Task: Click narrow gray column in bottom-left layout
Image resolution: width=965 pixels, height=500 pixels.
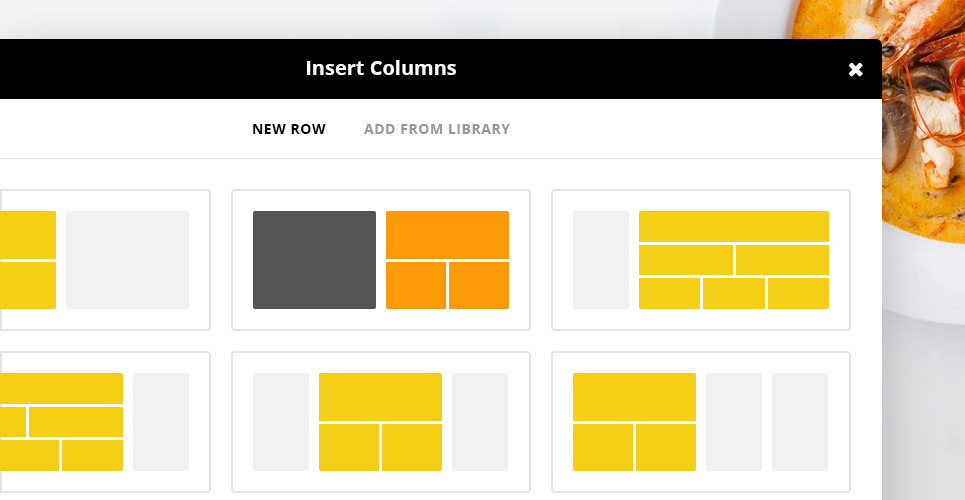Action: tap(161, 422)
